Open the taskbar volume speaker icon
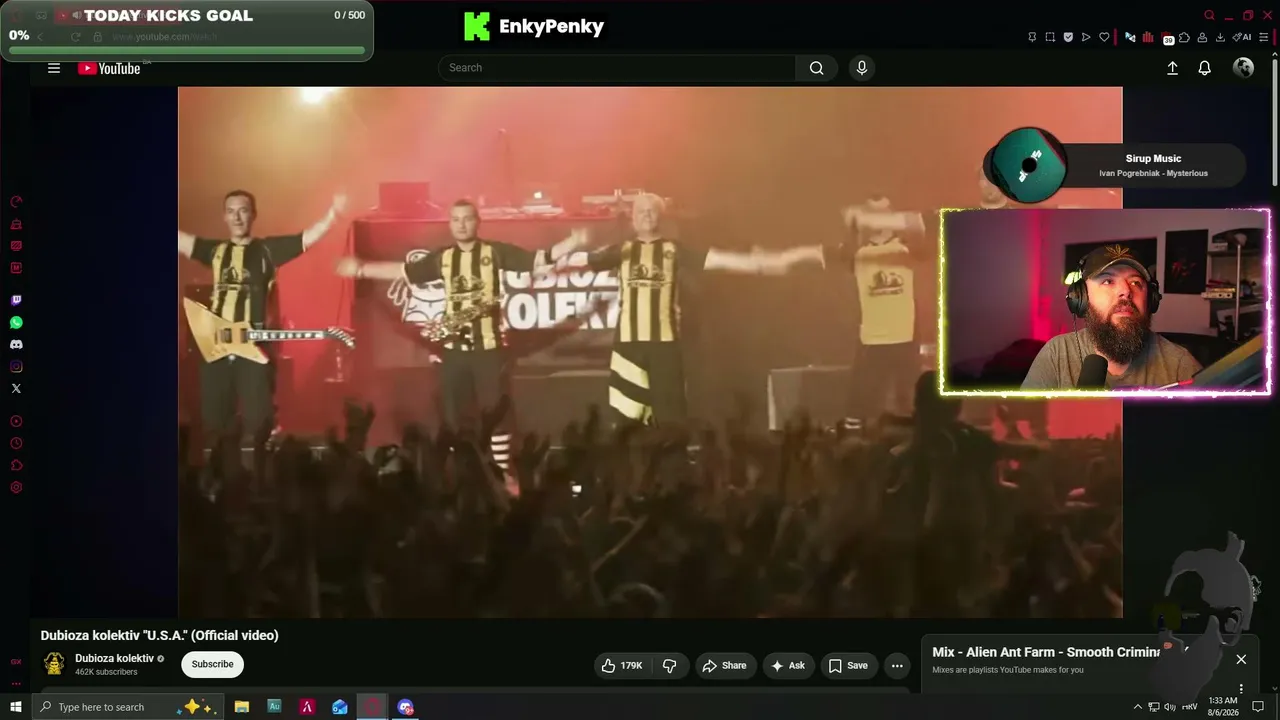 click(1170, 707)
